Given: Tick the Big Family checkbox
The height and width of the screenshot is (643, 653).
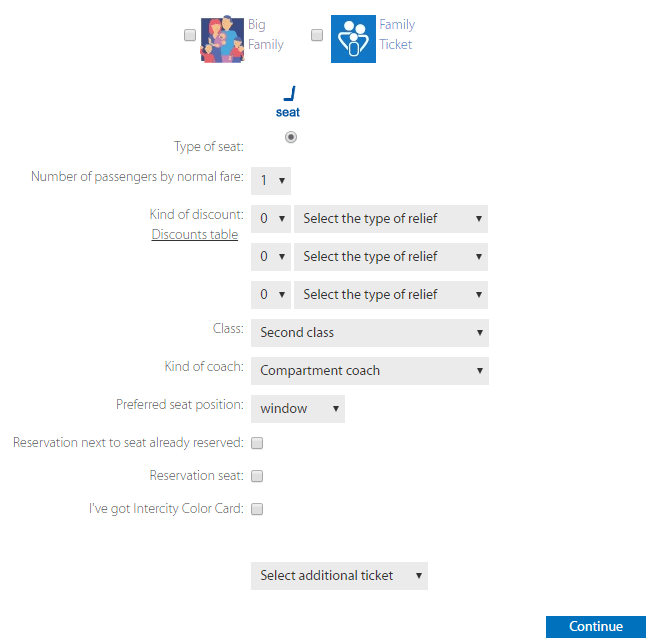Looking at the screenshot, I should pyautogui.click(x=190, y=35).
